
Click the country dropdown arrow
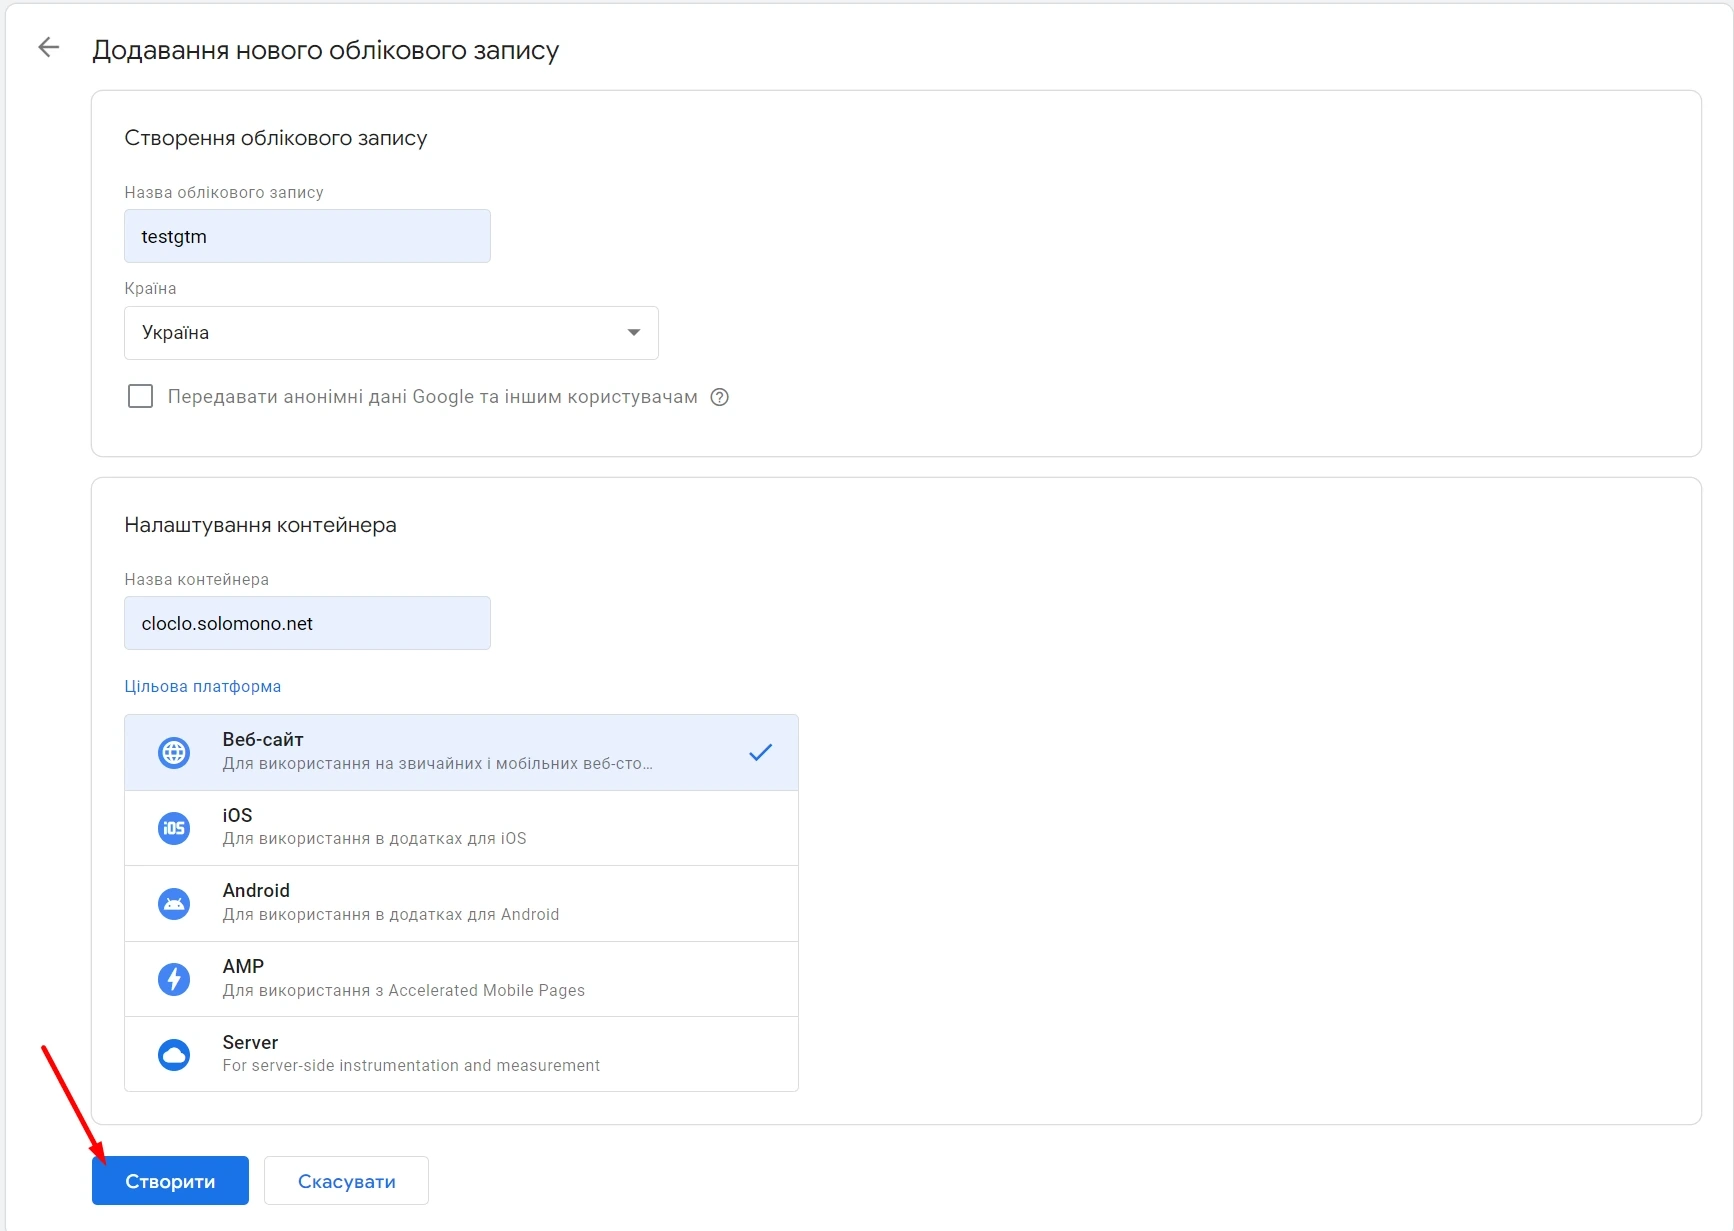(x=633, y=333)
